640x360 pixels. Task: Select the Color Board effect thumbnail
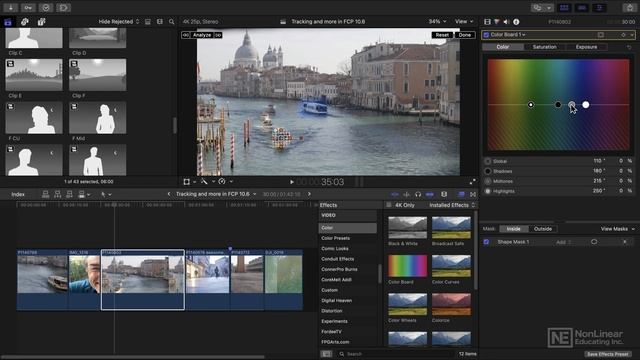click(407, 266)
